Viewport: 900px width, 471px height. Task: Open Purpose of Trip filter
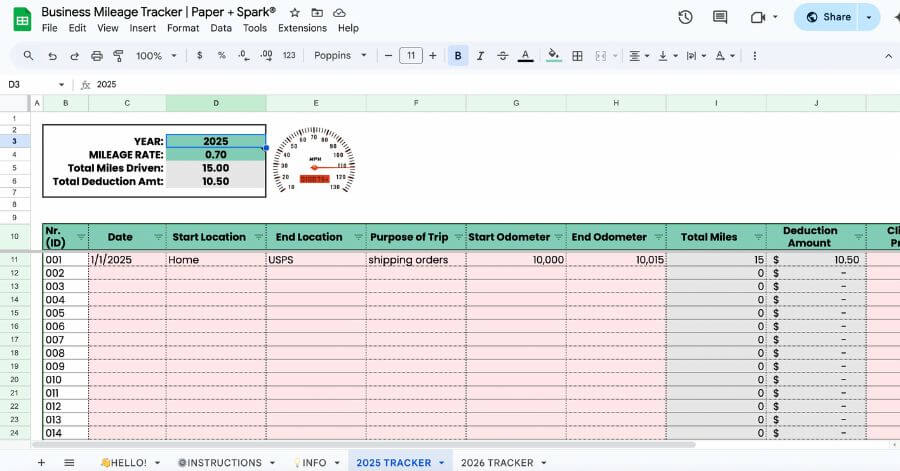click(x=458, y=237)
